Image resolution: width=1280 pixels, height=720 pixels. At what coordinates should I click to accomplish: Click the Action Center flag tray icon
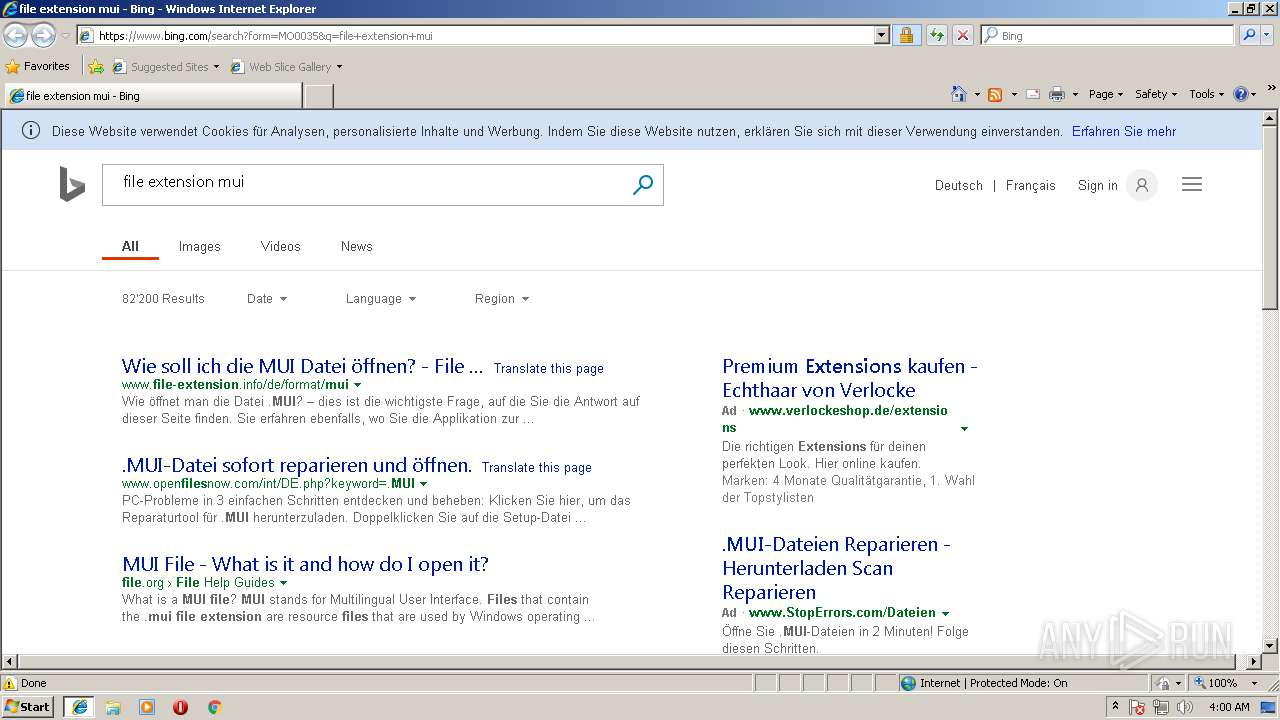pyautogui.click(x=1138, y=707)
